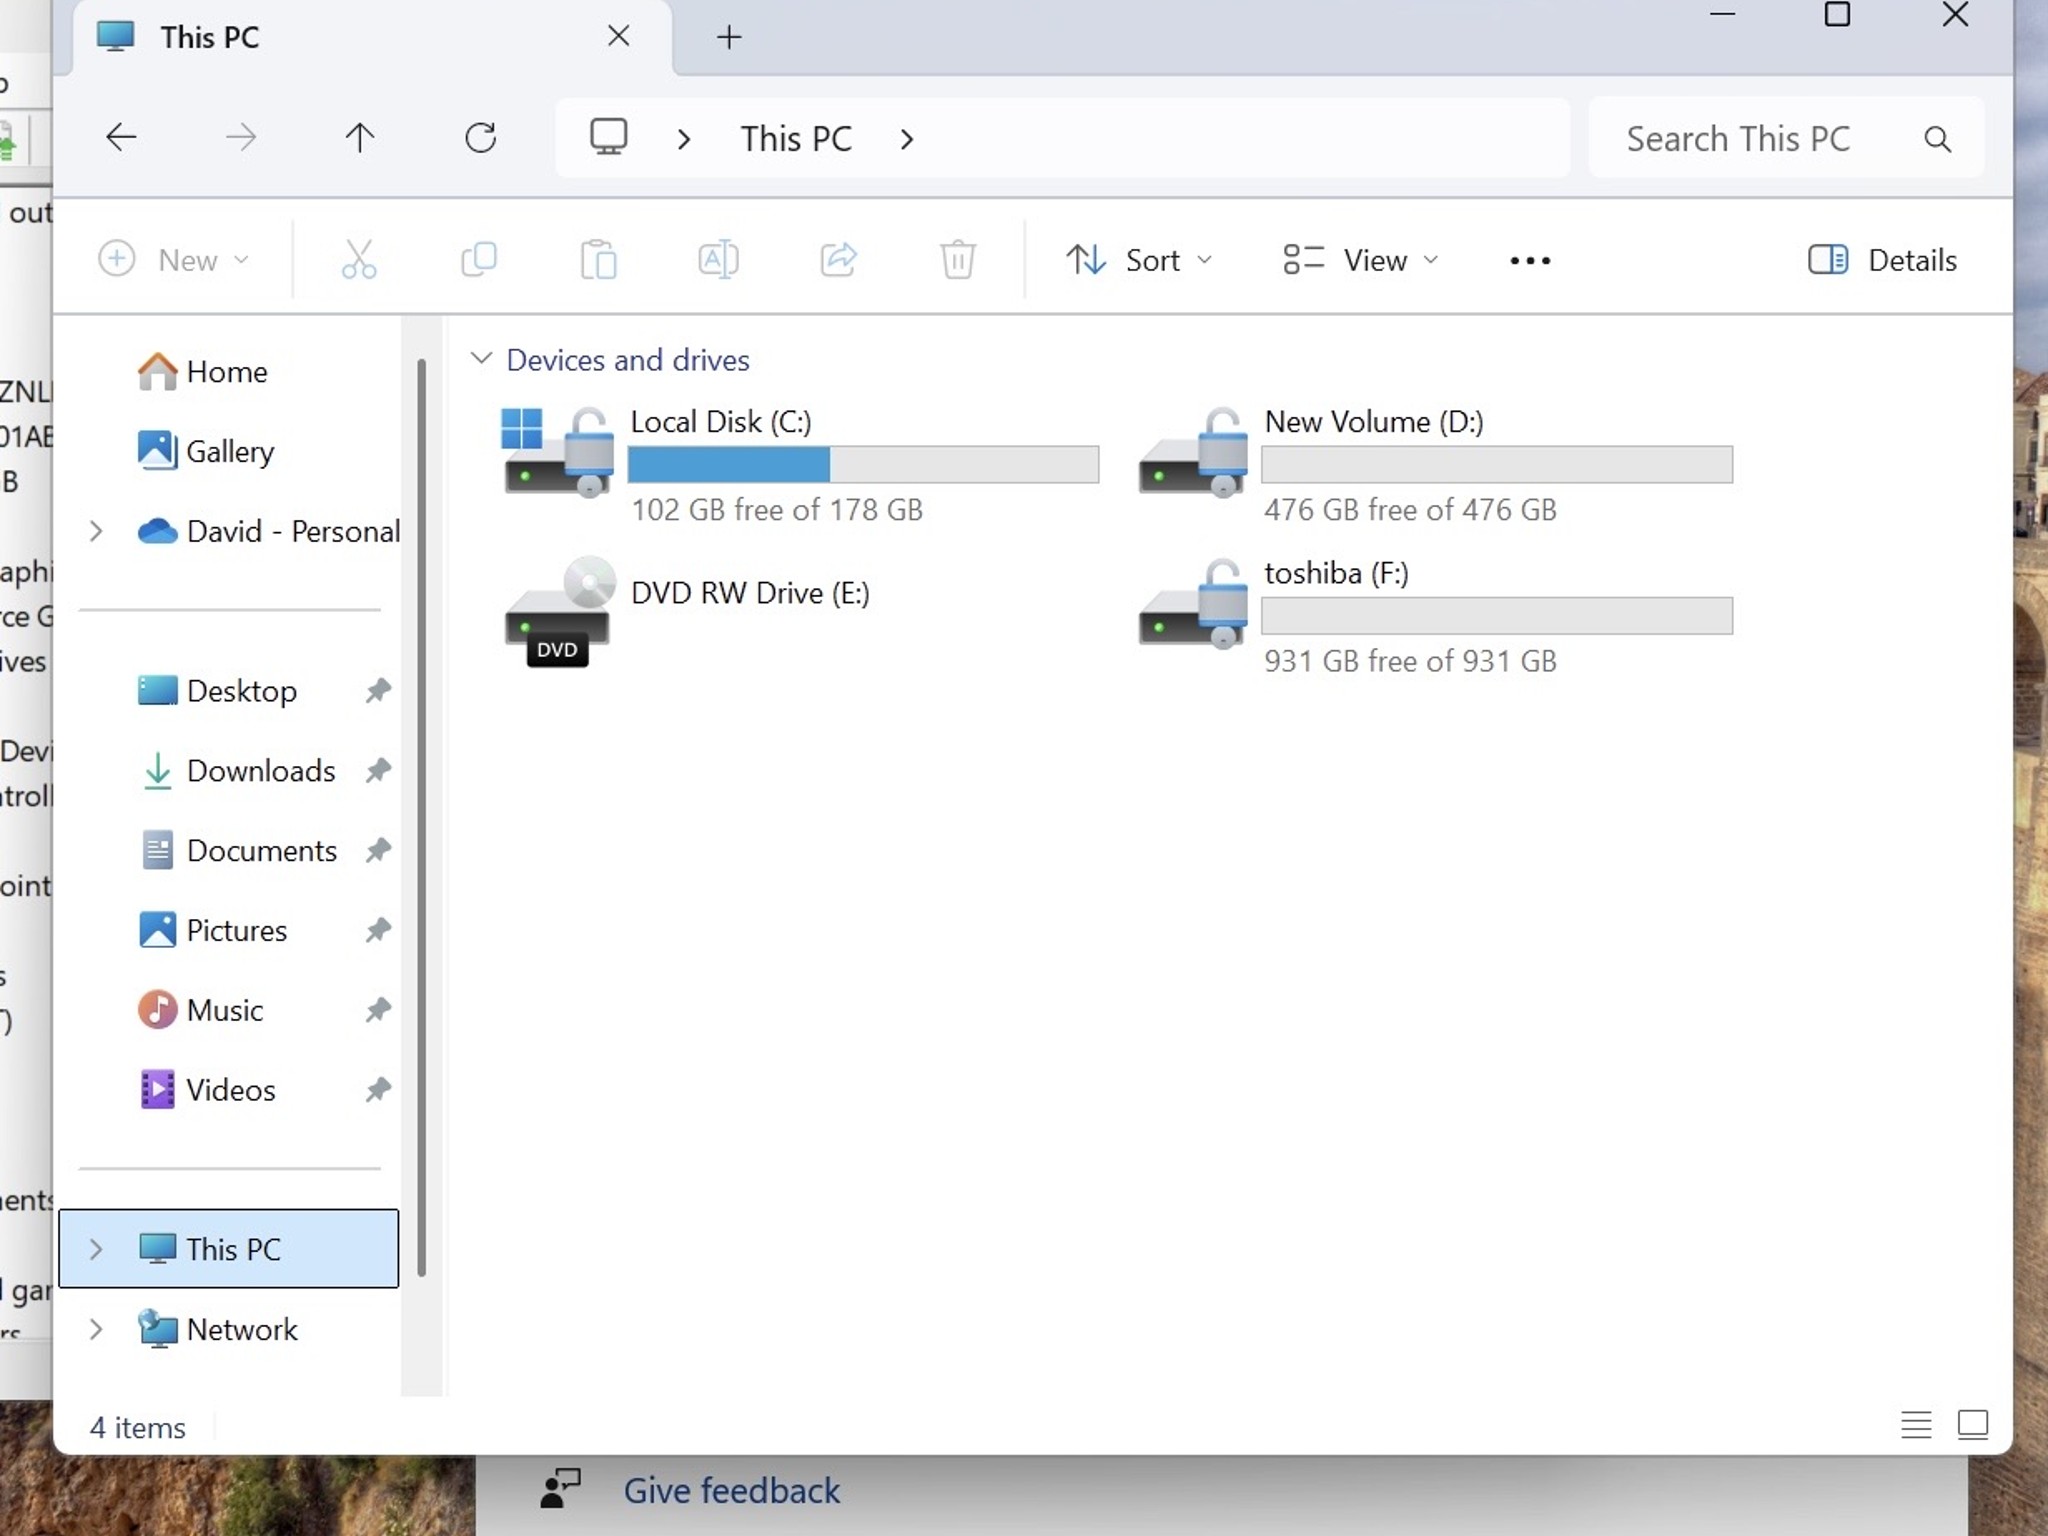Open the See more ellipsis menu

pyautogui.click(x=1530, y=261)
